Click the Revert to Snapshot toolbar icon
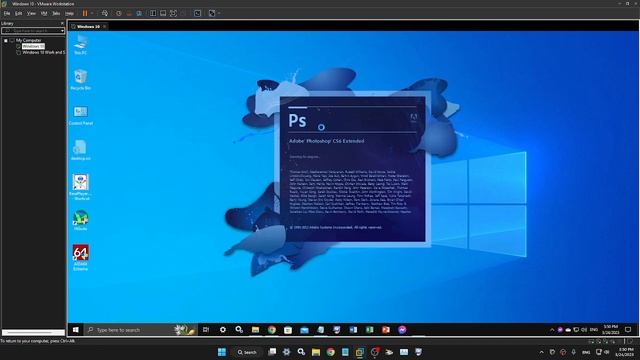 pyautogui.click(x=129, y=13)
